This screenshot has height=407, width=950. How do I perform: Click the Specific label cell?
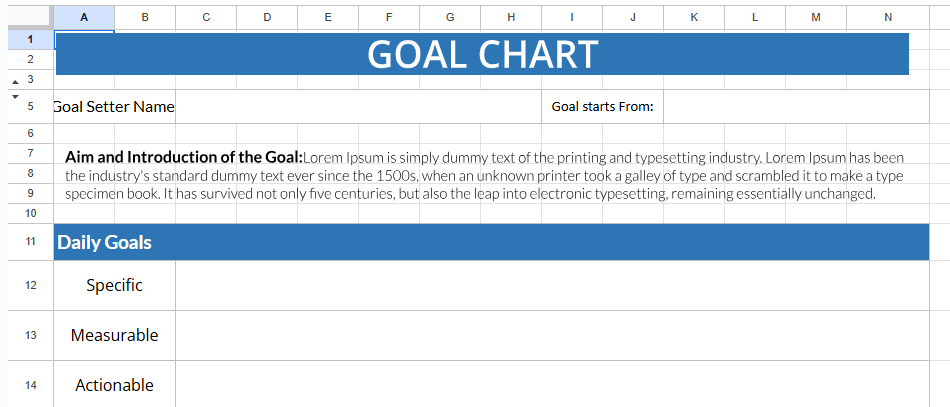114,285
